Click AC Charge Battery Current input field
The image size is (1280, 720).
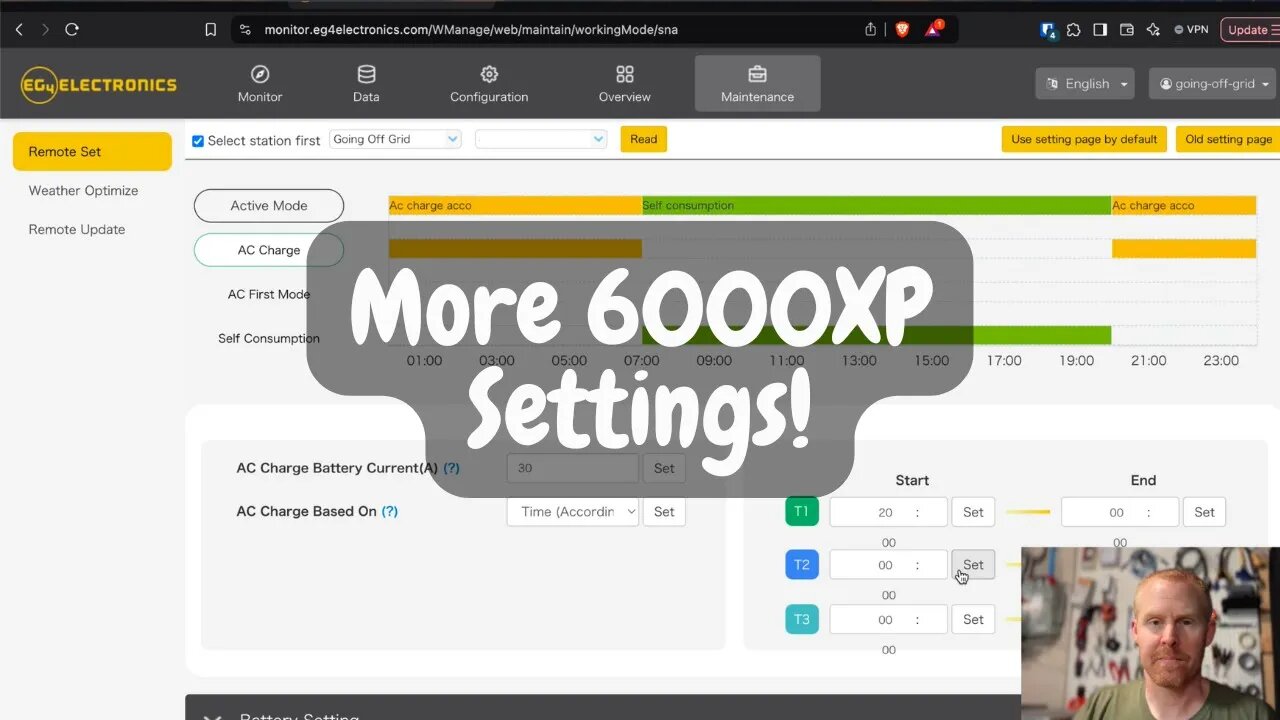click(572, 468)
